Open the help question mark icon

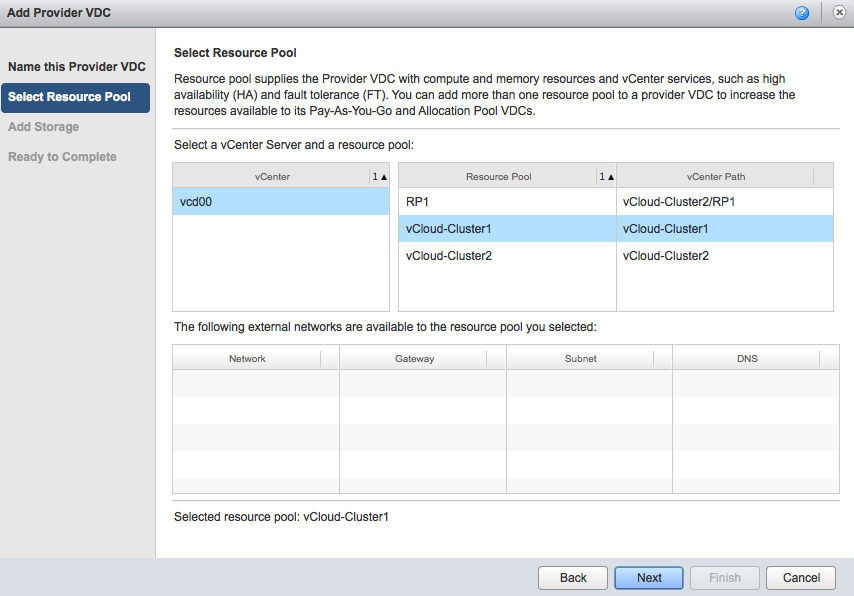[802, 13]
